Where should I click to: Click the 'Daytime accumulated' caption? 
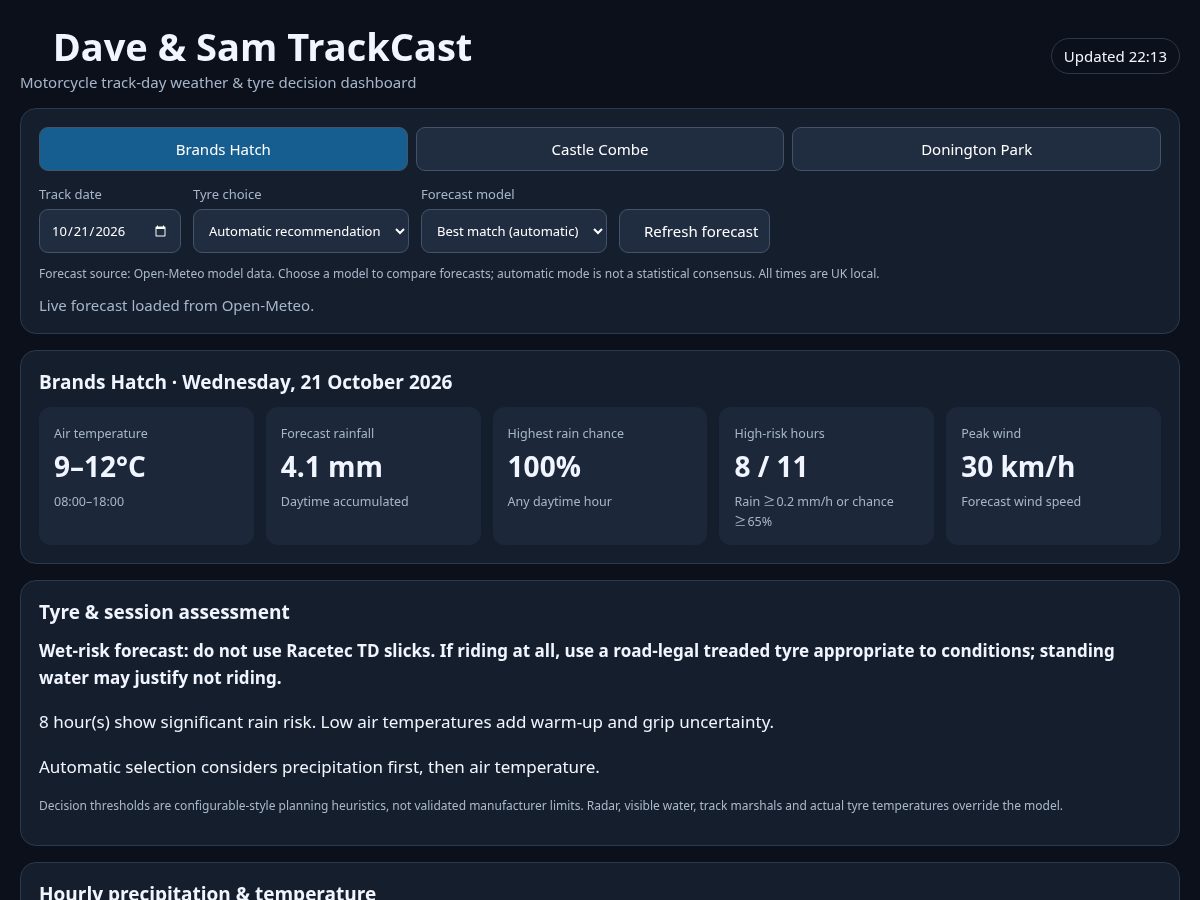point(345,501)
